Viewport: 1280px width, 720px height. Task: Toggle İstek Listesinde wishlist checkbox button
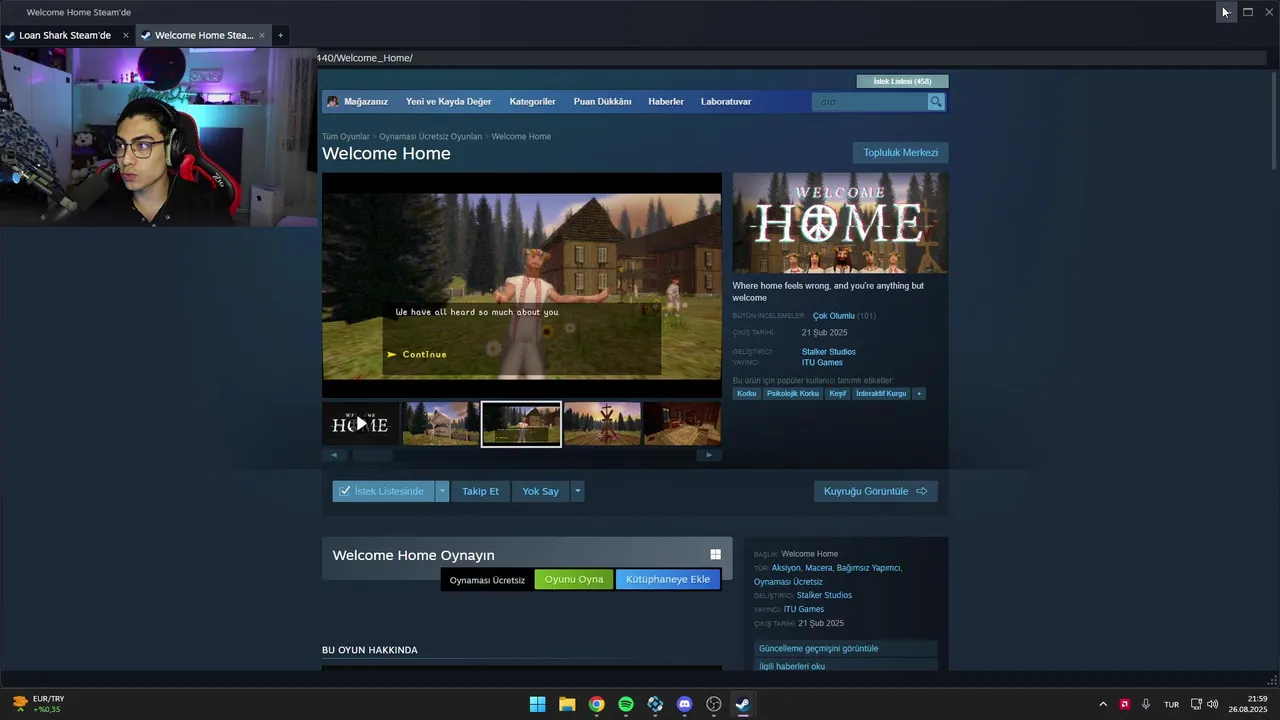tap(384, 491)
